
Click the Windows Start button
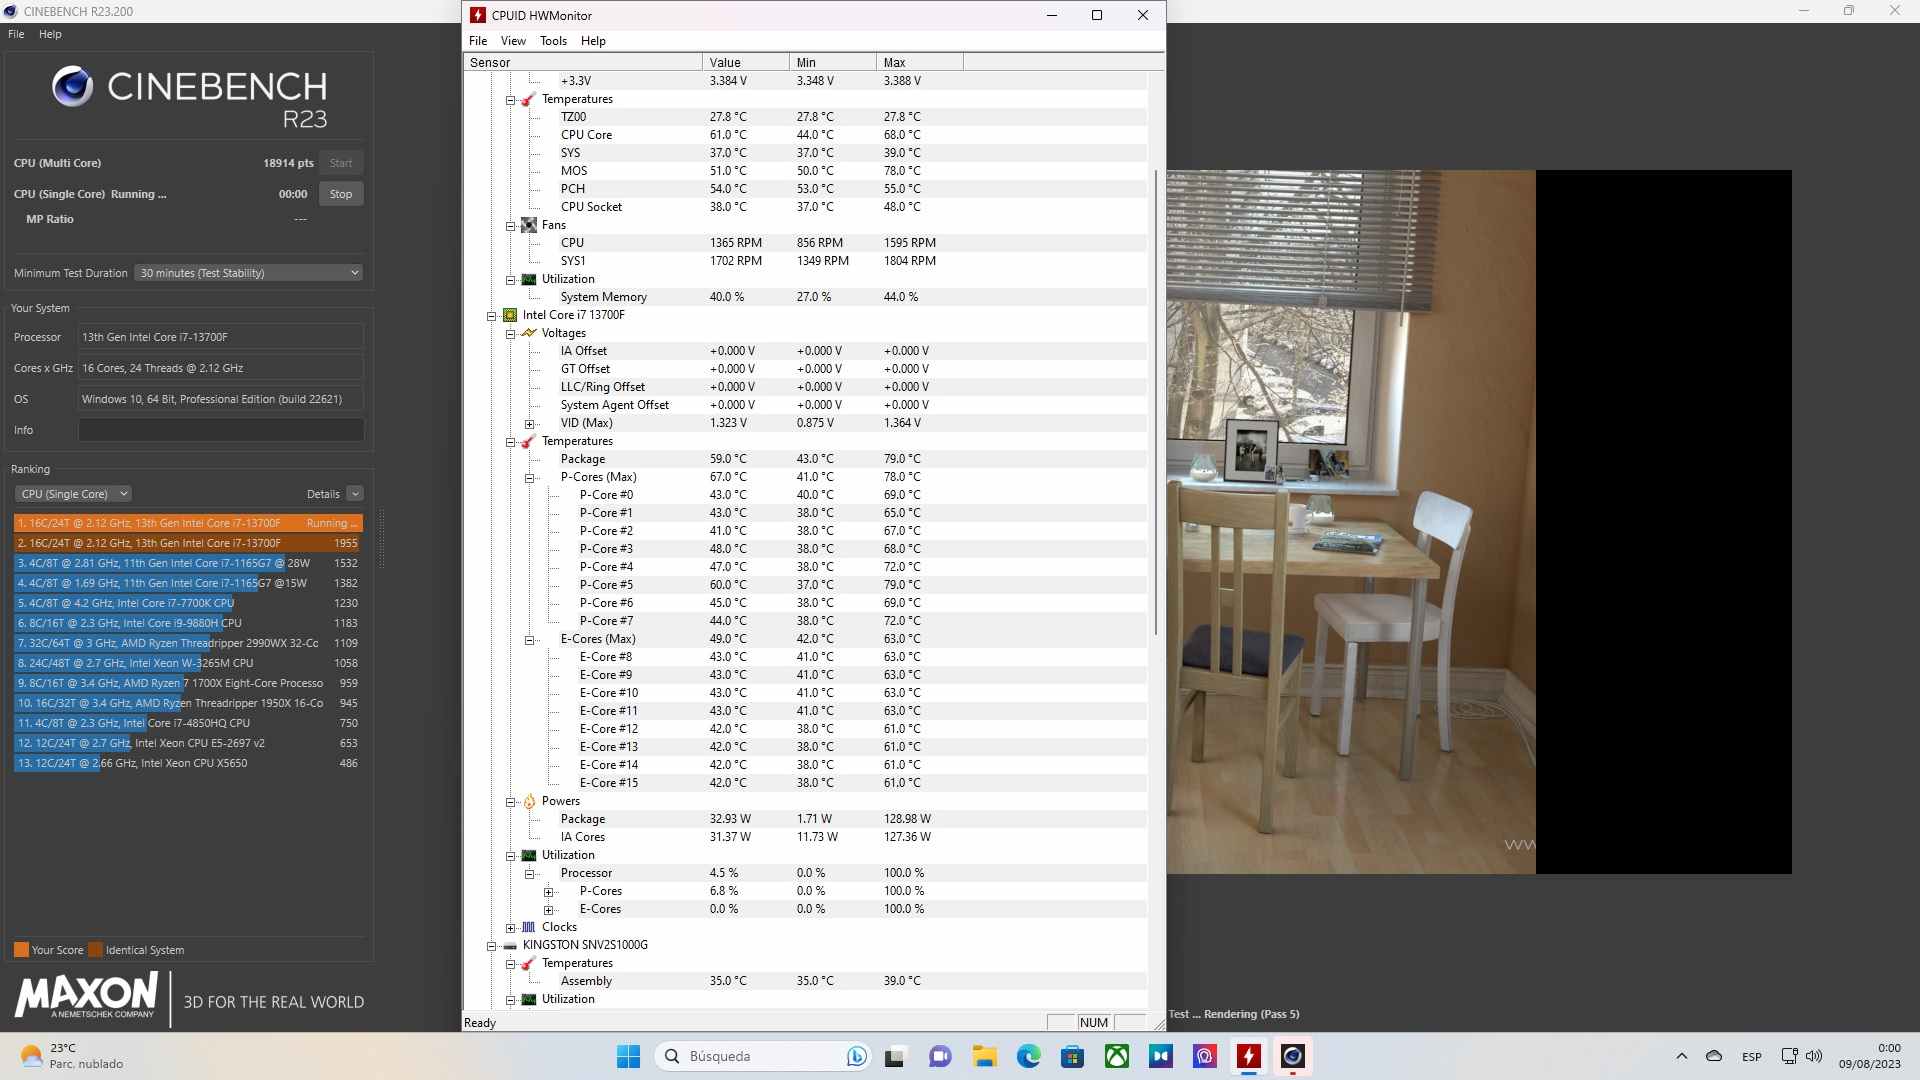point(628,1056)
